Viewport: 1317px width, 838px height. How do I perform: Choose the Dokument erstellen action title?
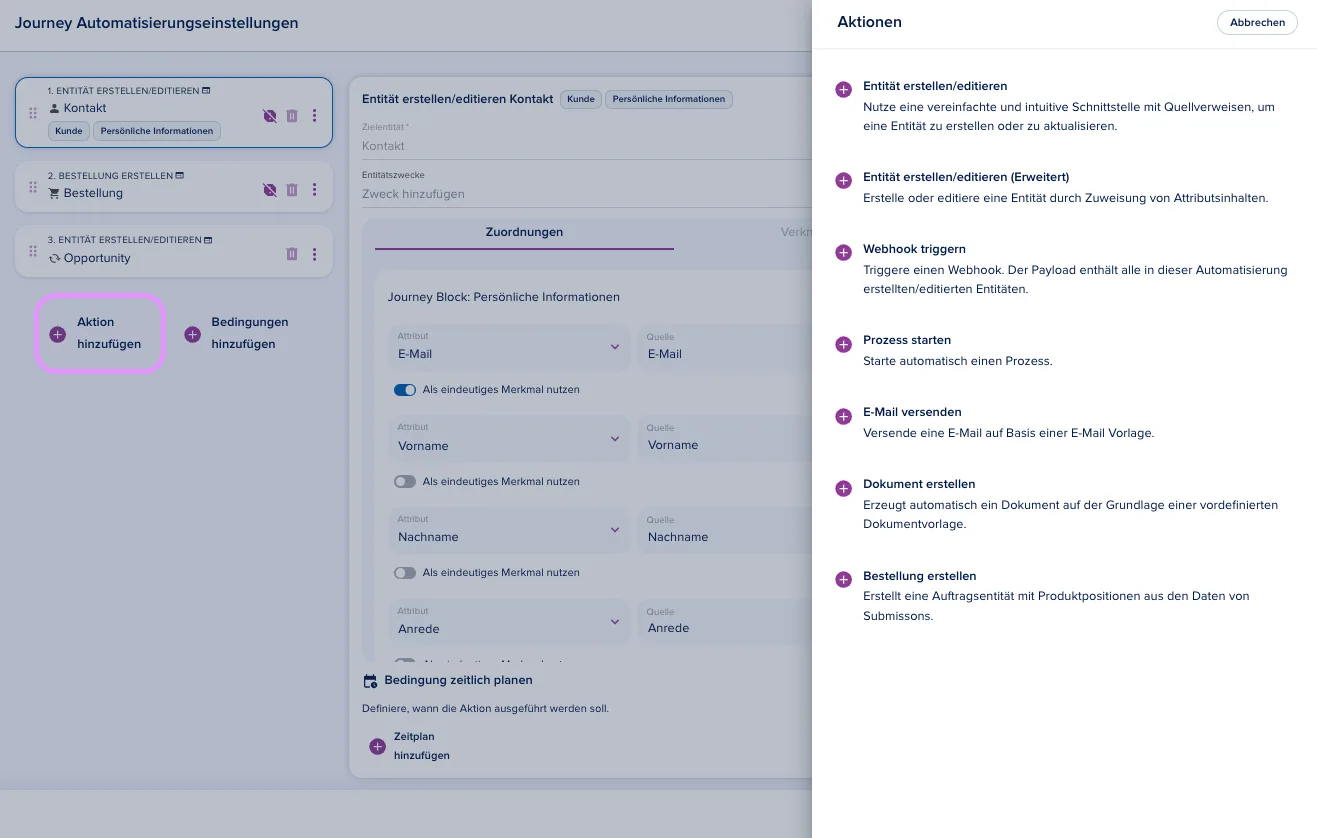pyautogui.click(x=919, y=484)
